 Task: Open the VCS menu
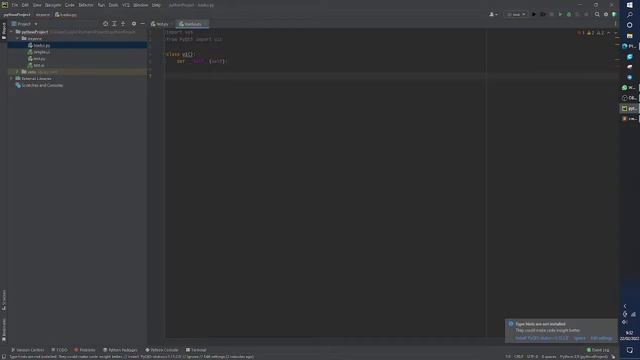click(x=126, y=5)
